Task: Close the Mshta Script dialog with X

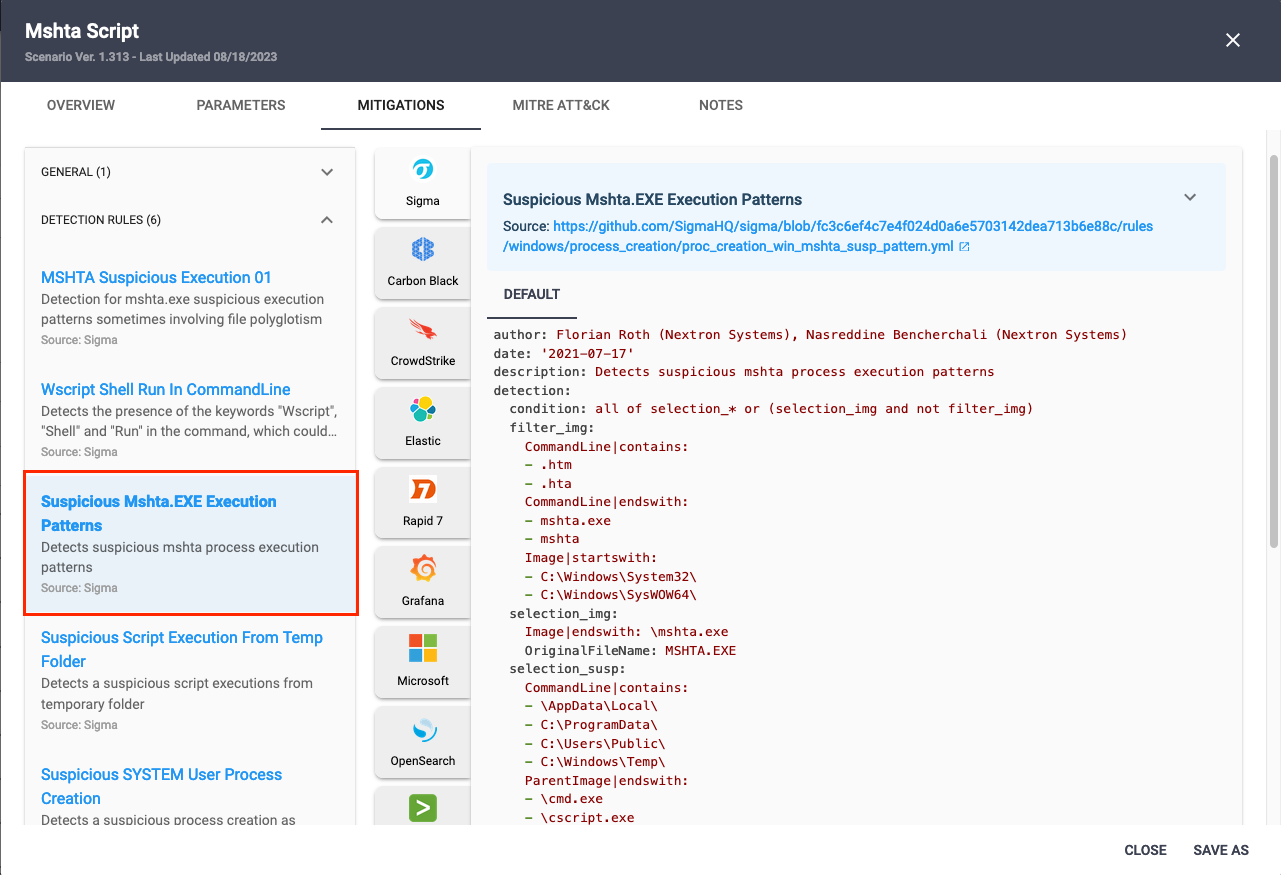Action: 1233,40
